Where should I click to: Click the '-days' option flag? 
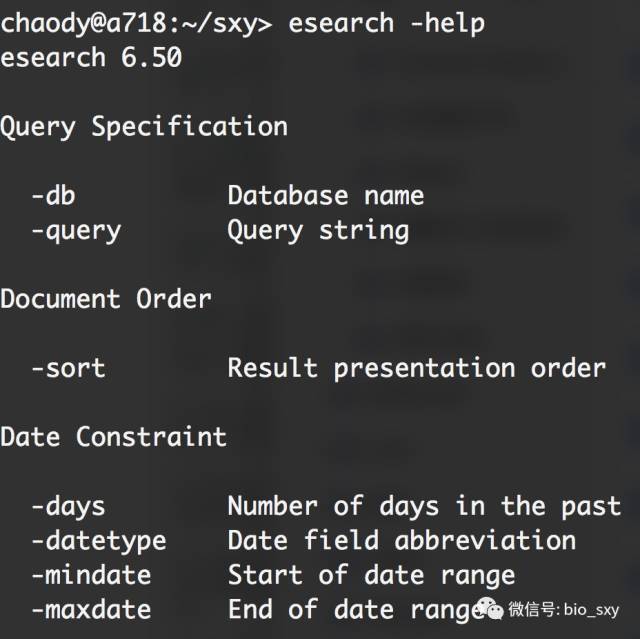point(69,508)
